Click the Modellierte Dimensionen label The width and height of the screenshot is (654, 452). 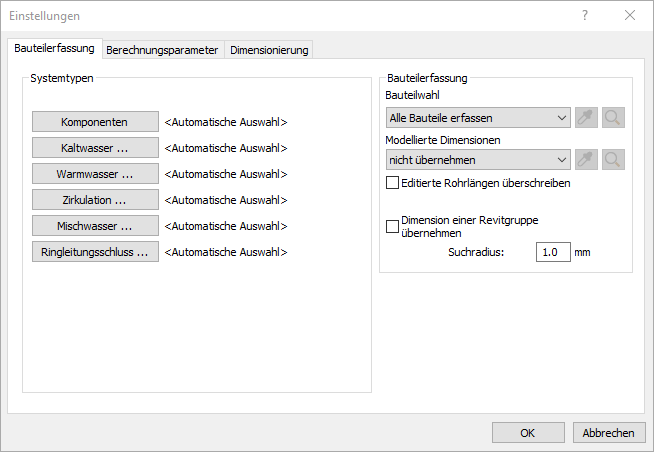(x=443, y=140)
